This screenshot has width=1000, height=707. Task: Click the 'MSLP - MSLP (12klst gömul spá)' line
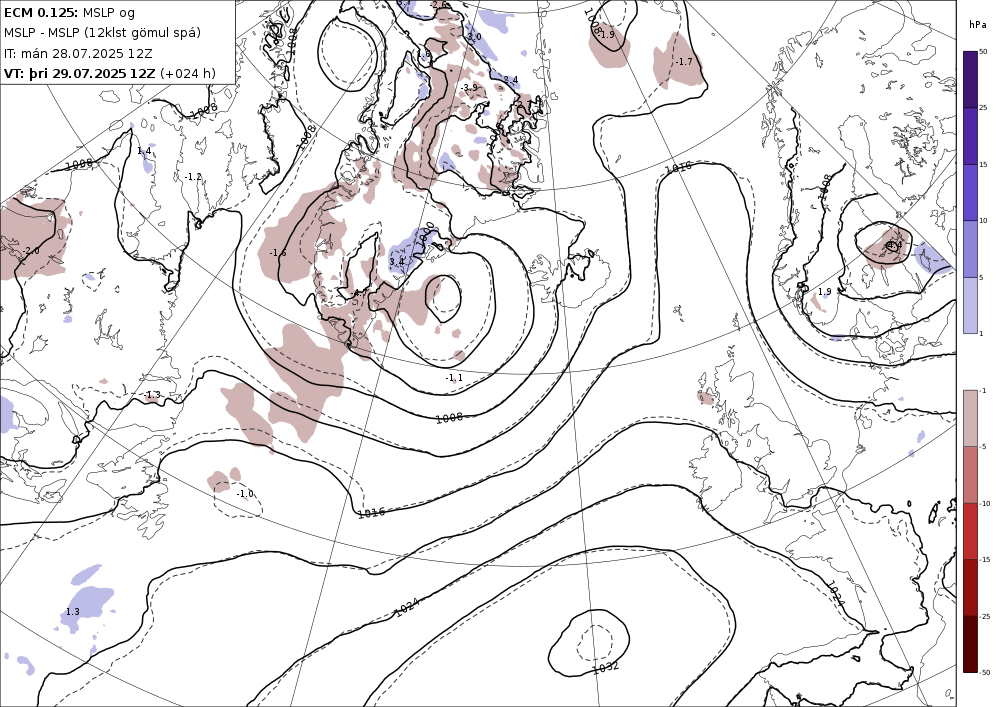pyautogui.click(x=102, y=33)
